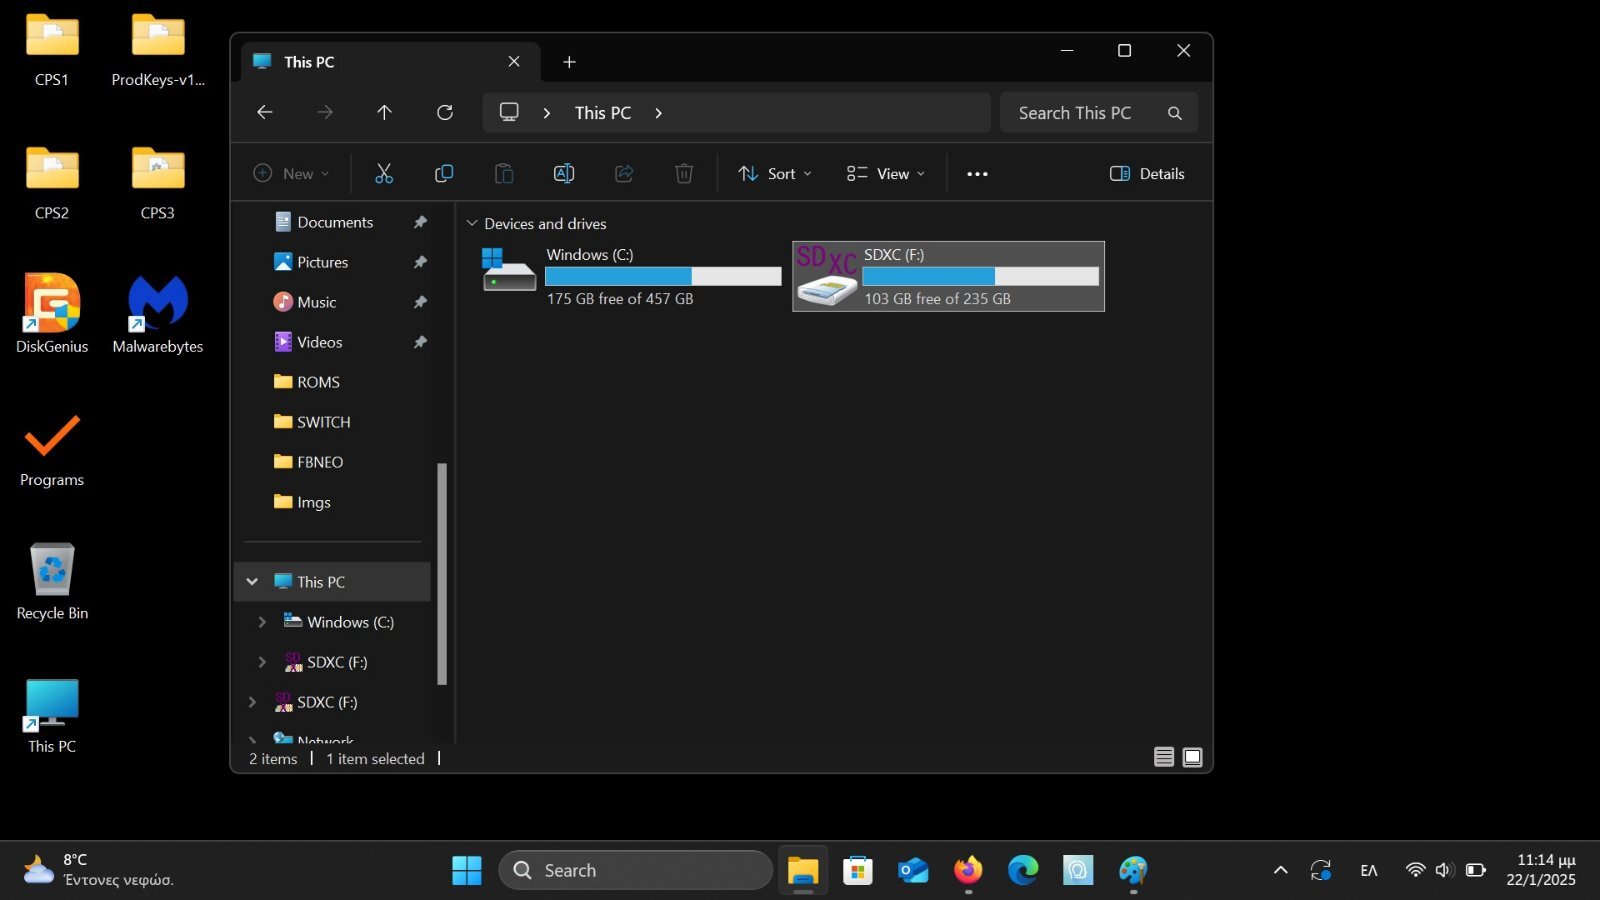Click the Cut scissors icon in toolbar
The height and width of the screenshot is (900, 1600).
(384, 174)
